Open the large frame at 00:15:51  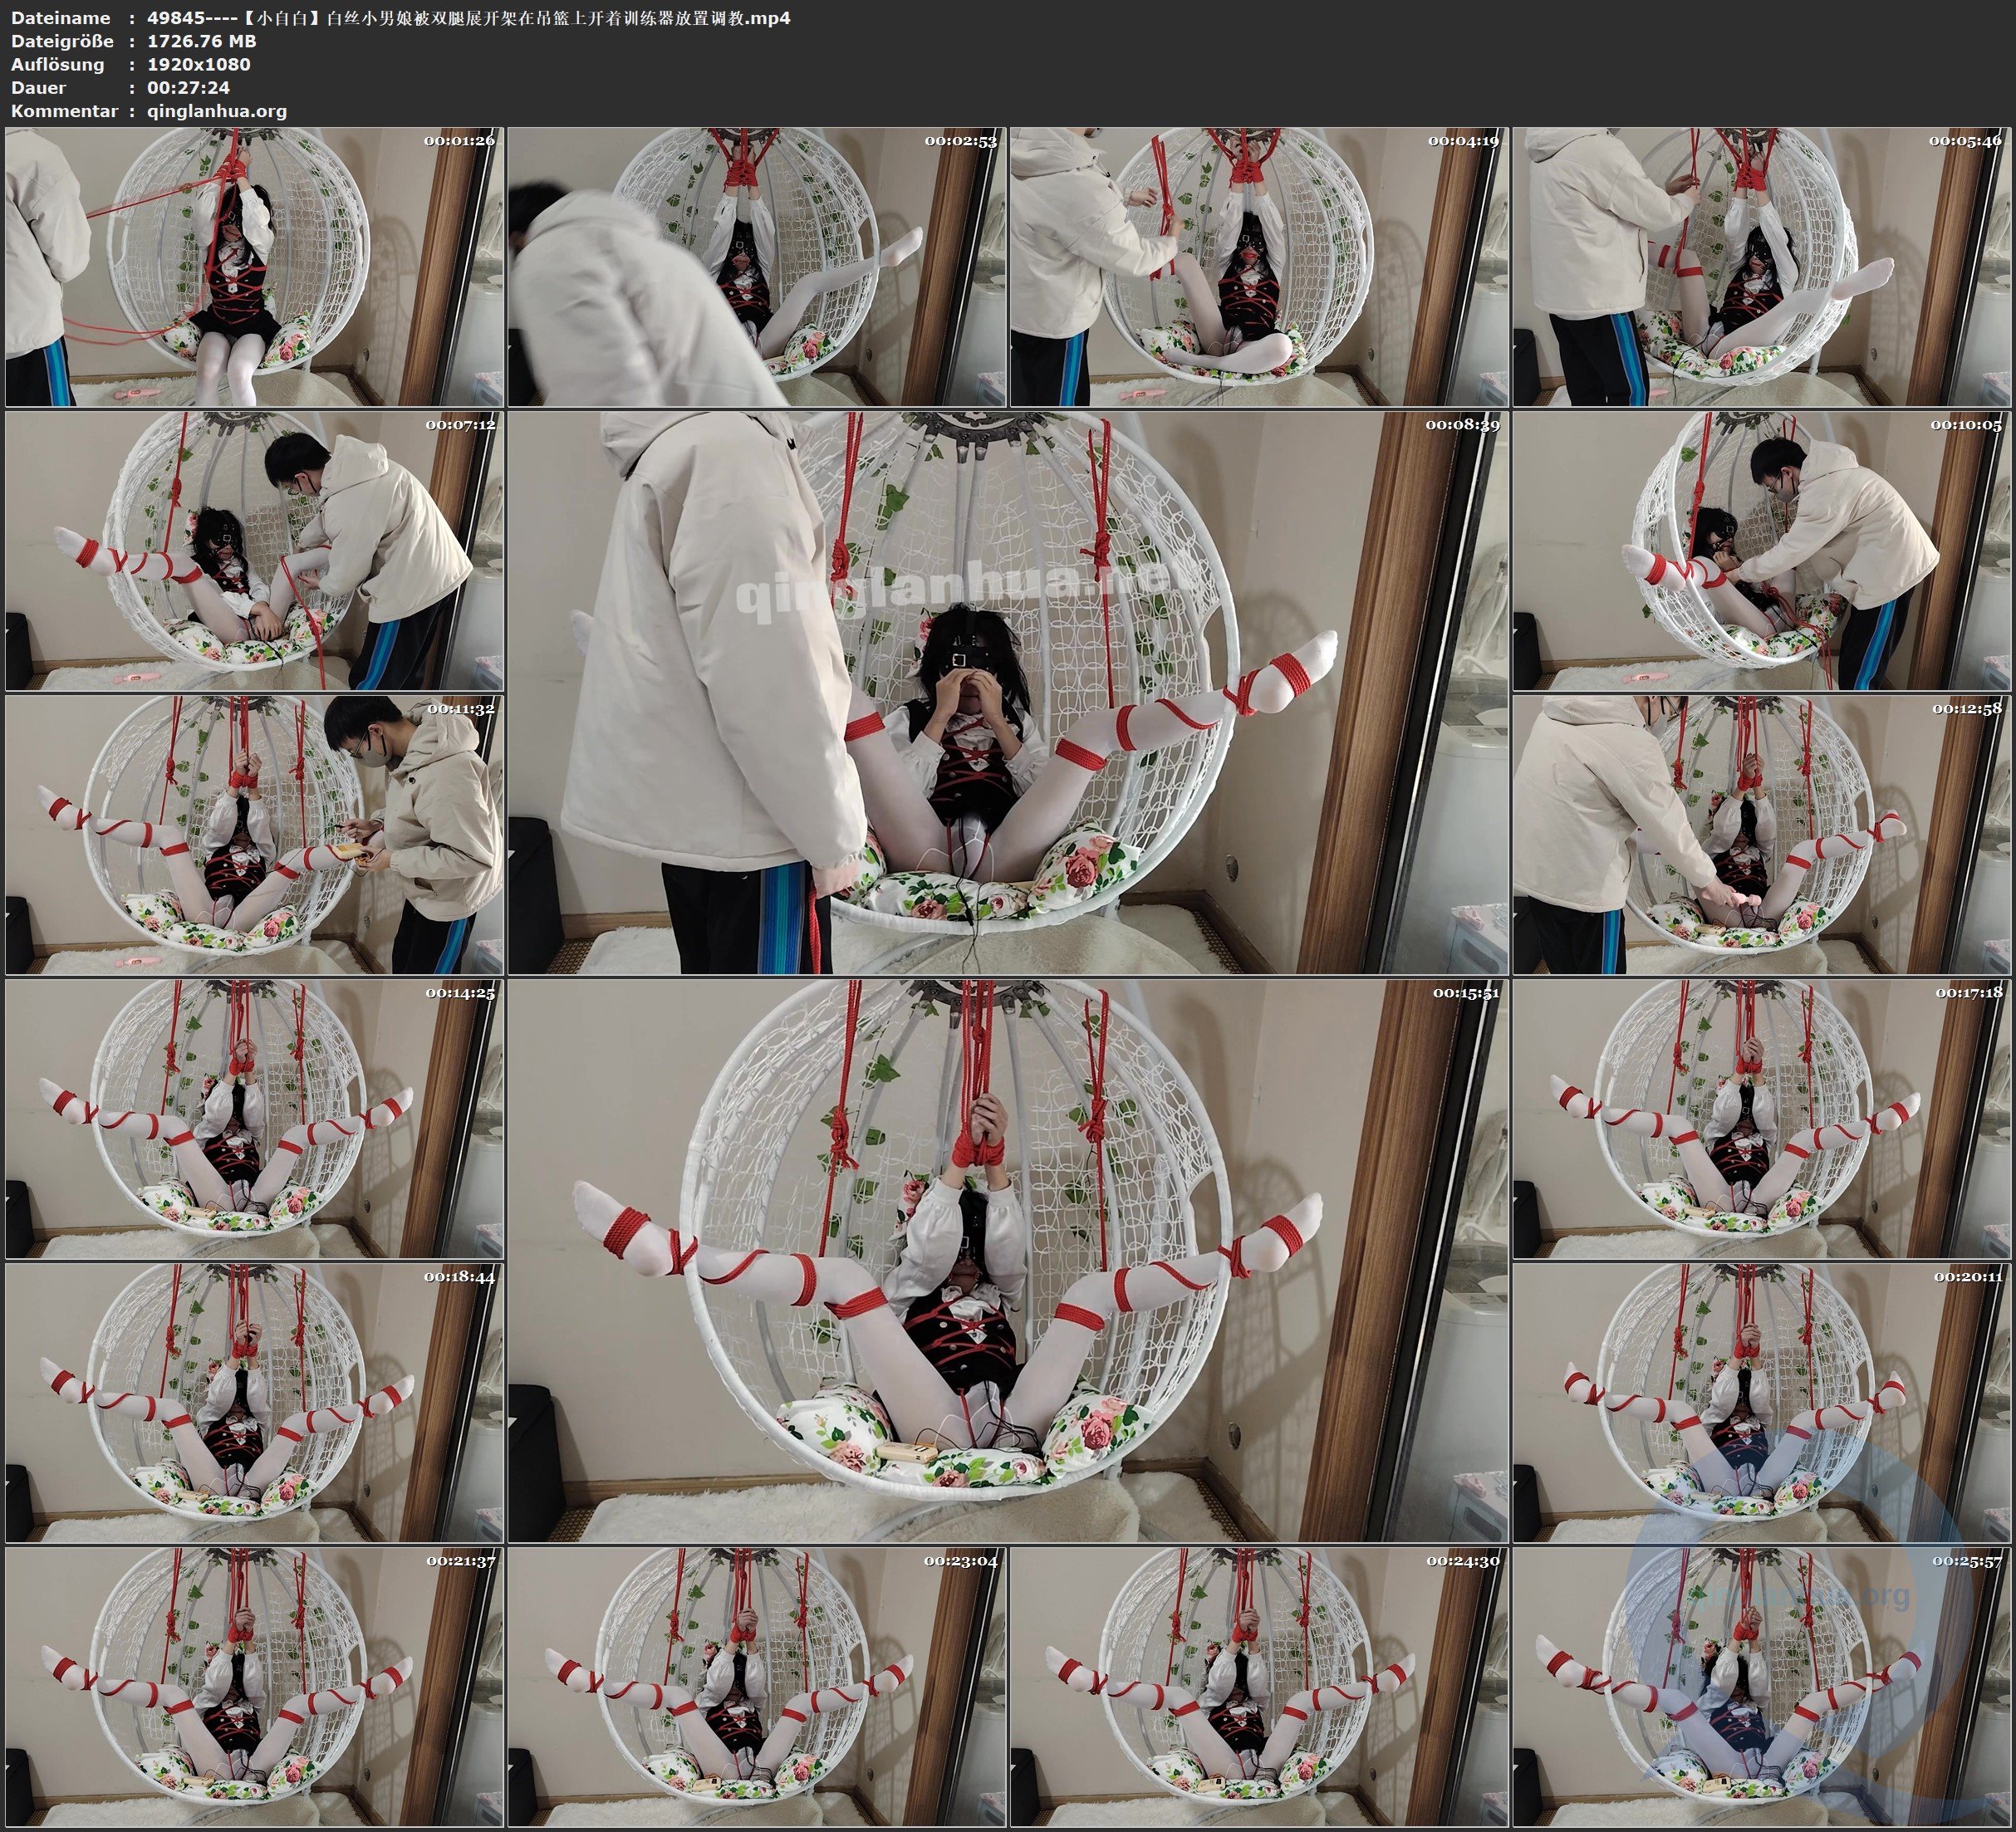pyautogui.click(x=1007, y=1260)
